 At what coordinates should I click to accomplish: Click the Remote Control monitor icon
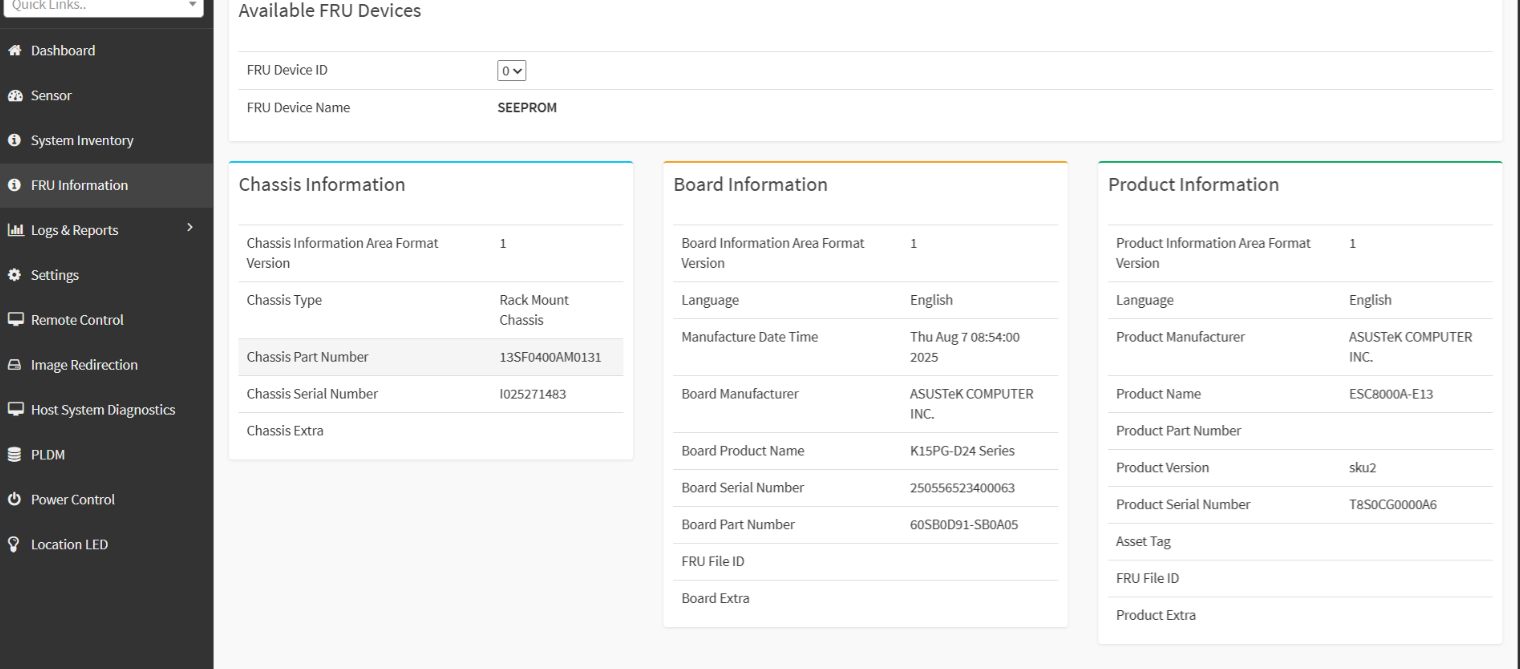coord(15,320)
